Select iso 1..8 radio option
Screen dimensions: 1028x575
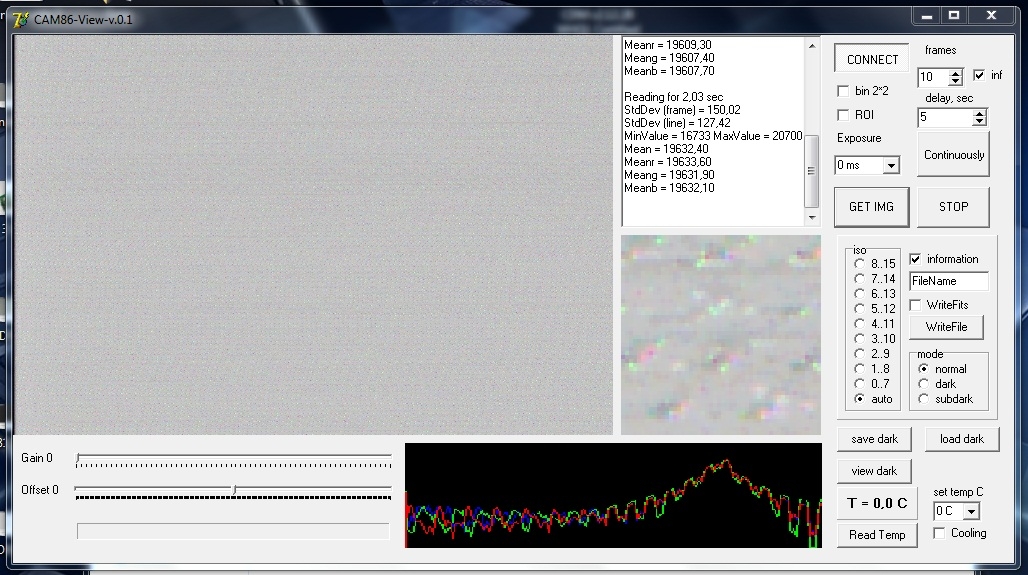pos(860,369)
